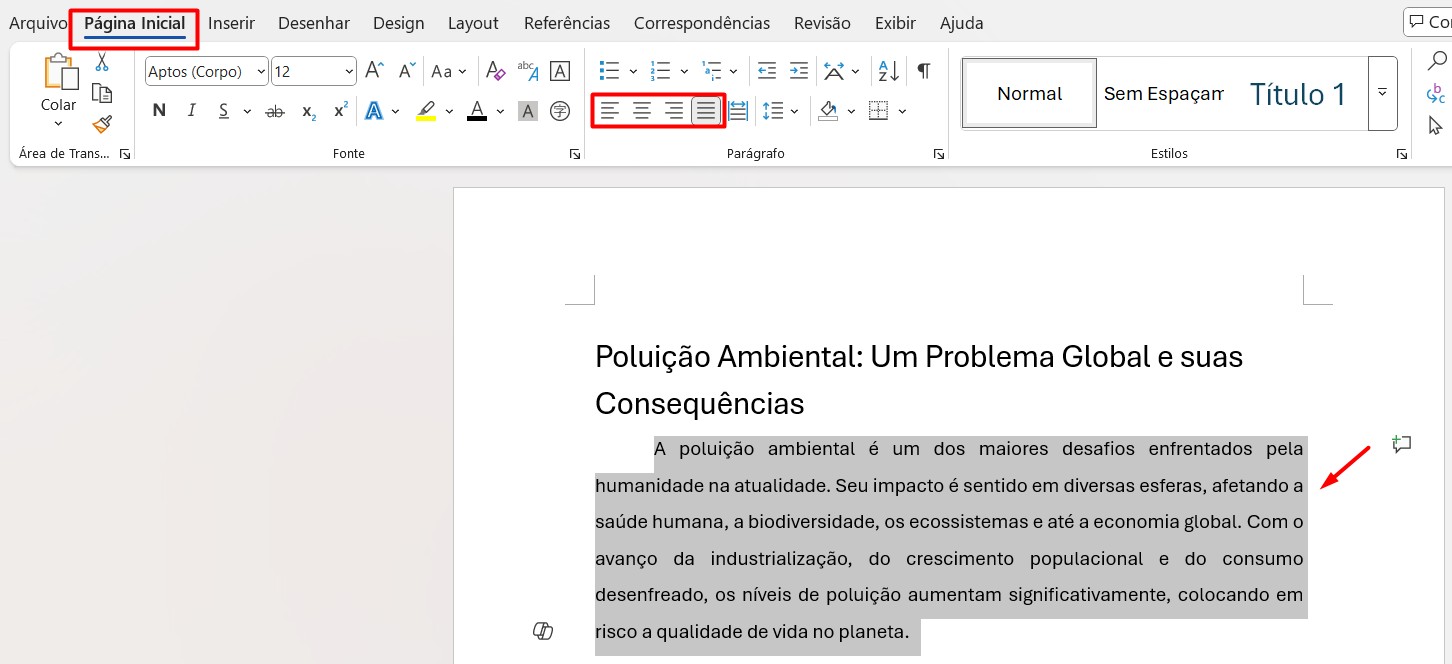This screenshot has width=1452, height=664.
Task: Open the Aa change case dropdown
Action: [449, 71]
